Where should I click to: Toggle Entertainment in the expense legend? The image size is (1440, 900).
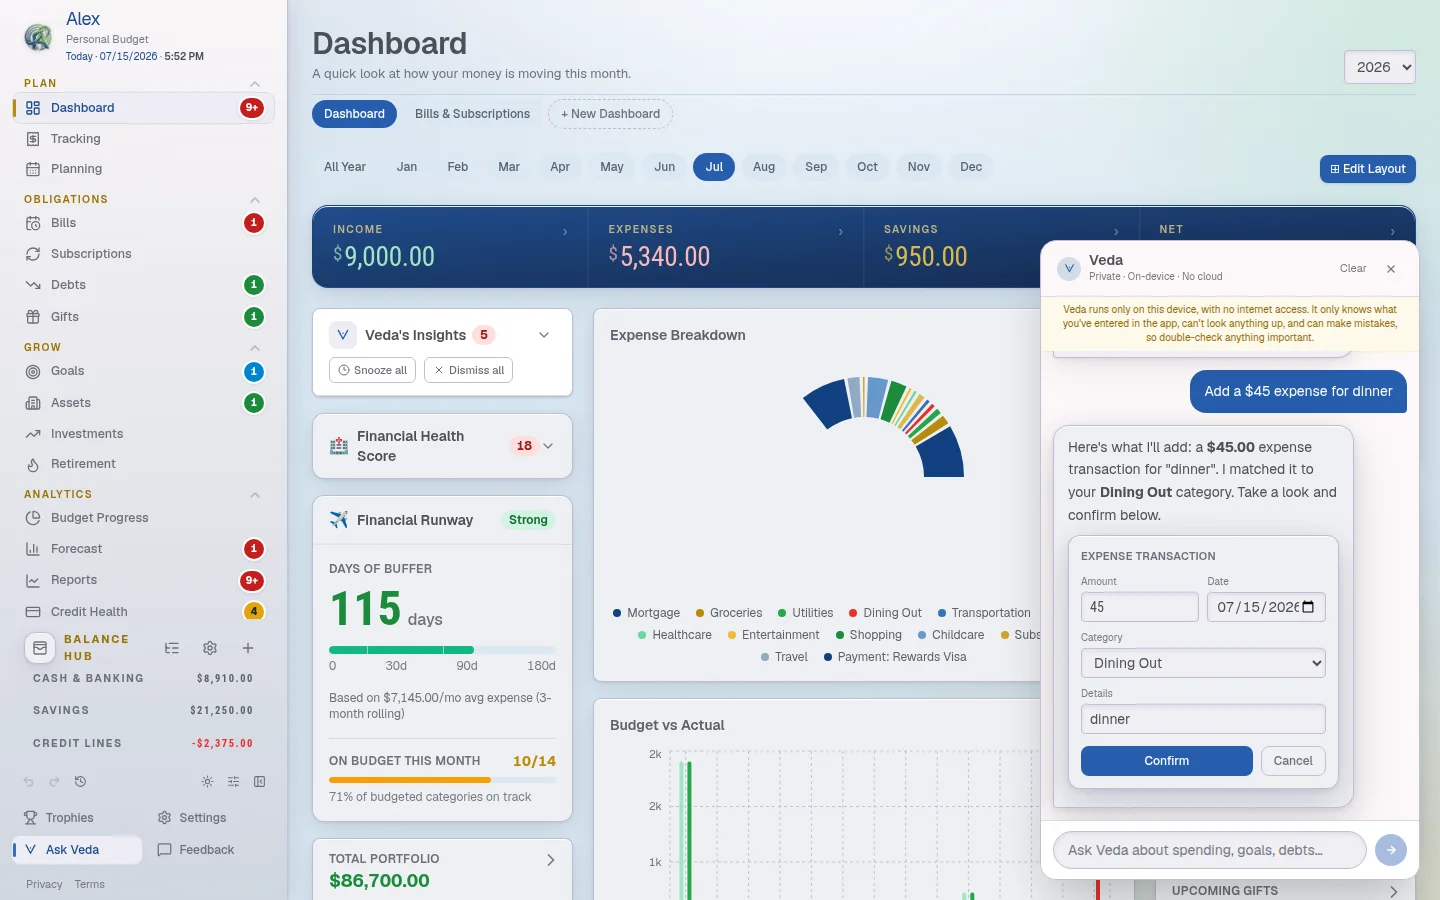click(773, 635)
